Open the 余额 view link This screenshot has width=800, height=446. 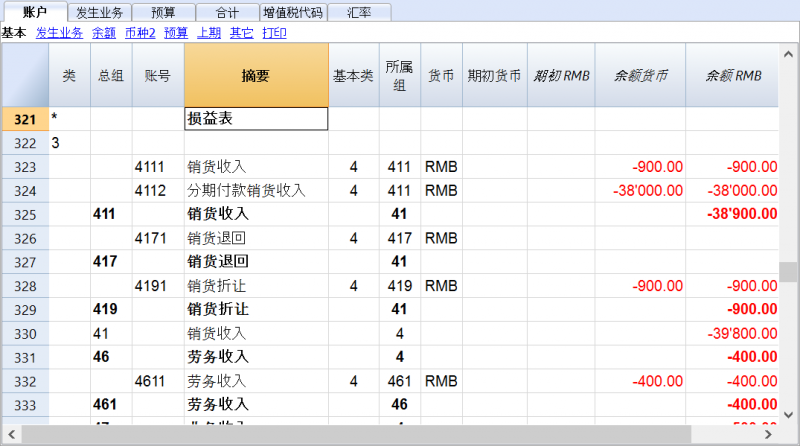104,33
